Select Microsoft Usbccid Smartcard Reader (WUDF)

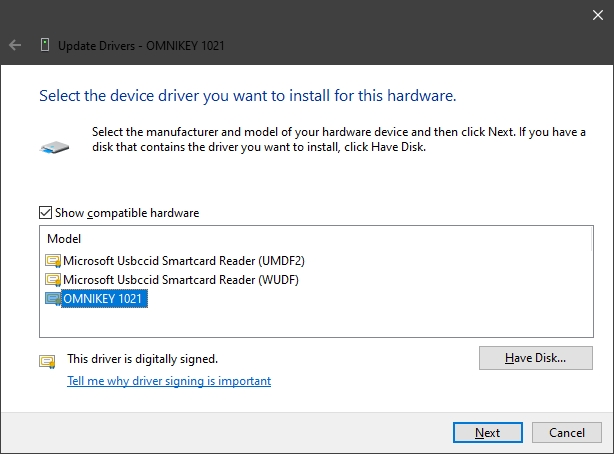tap(181, 280)
